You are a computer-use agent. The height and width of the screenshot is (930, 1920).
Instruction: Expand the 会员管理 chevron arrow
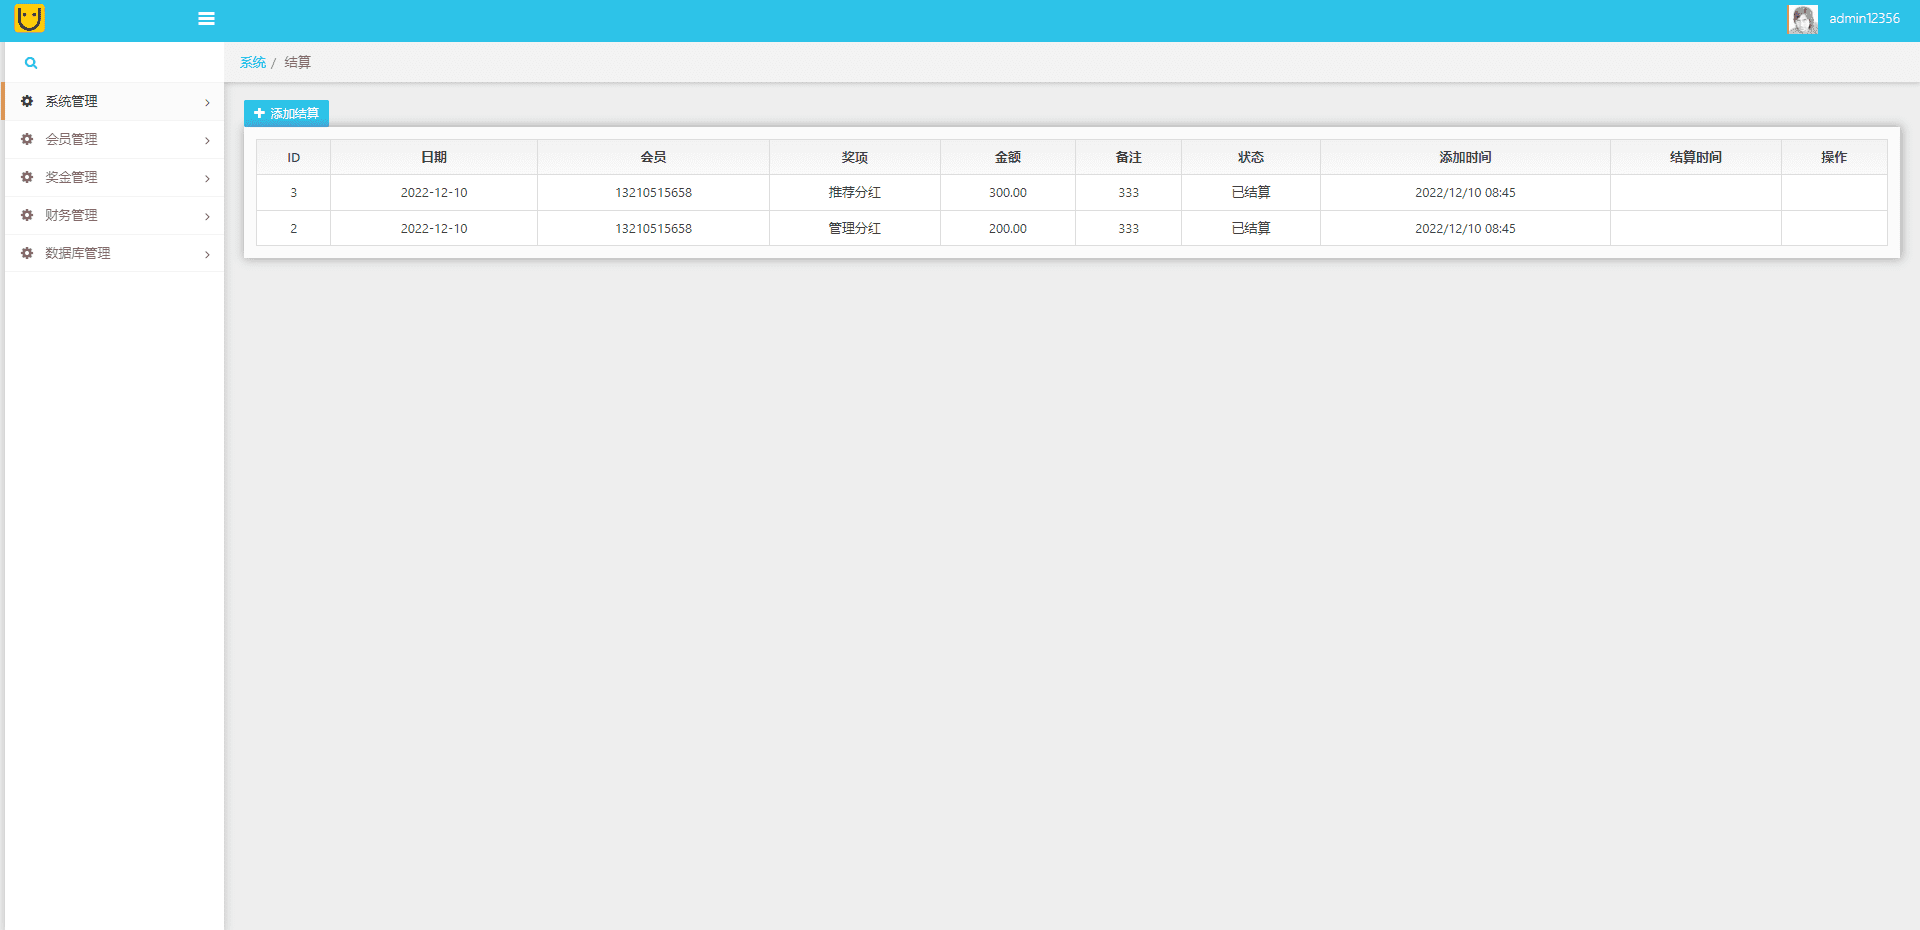pyautogui.click(x=207, y=140)
